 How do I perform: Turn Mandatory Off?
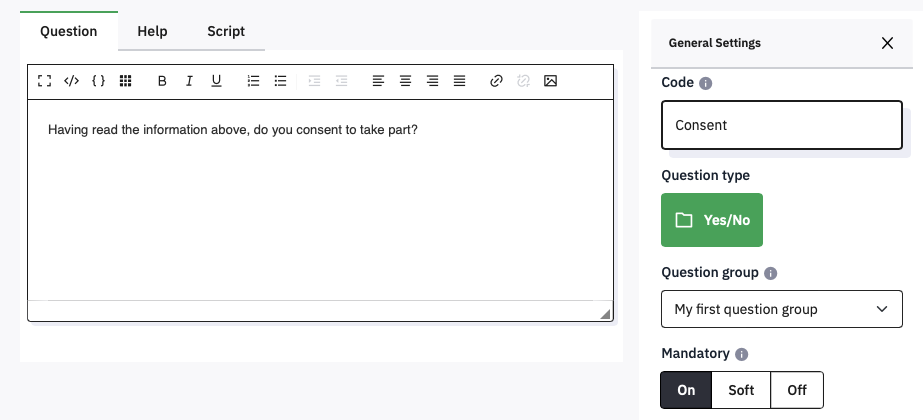(x=797, y=390)
